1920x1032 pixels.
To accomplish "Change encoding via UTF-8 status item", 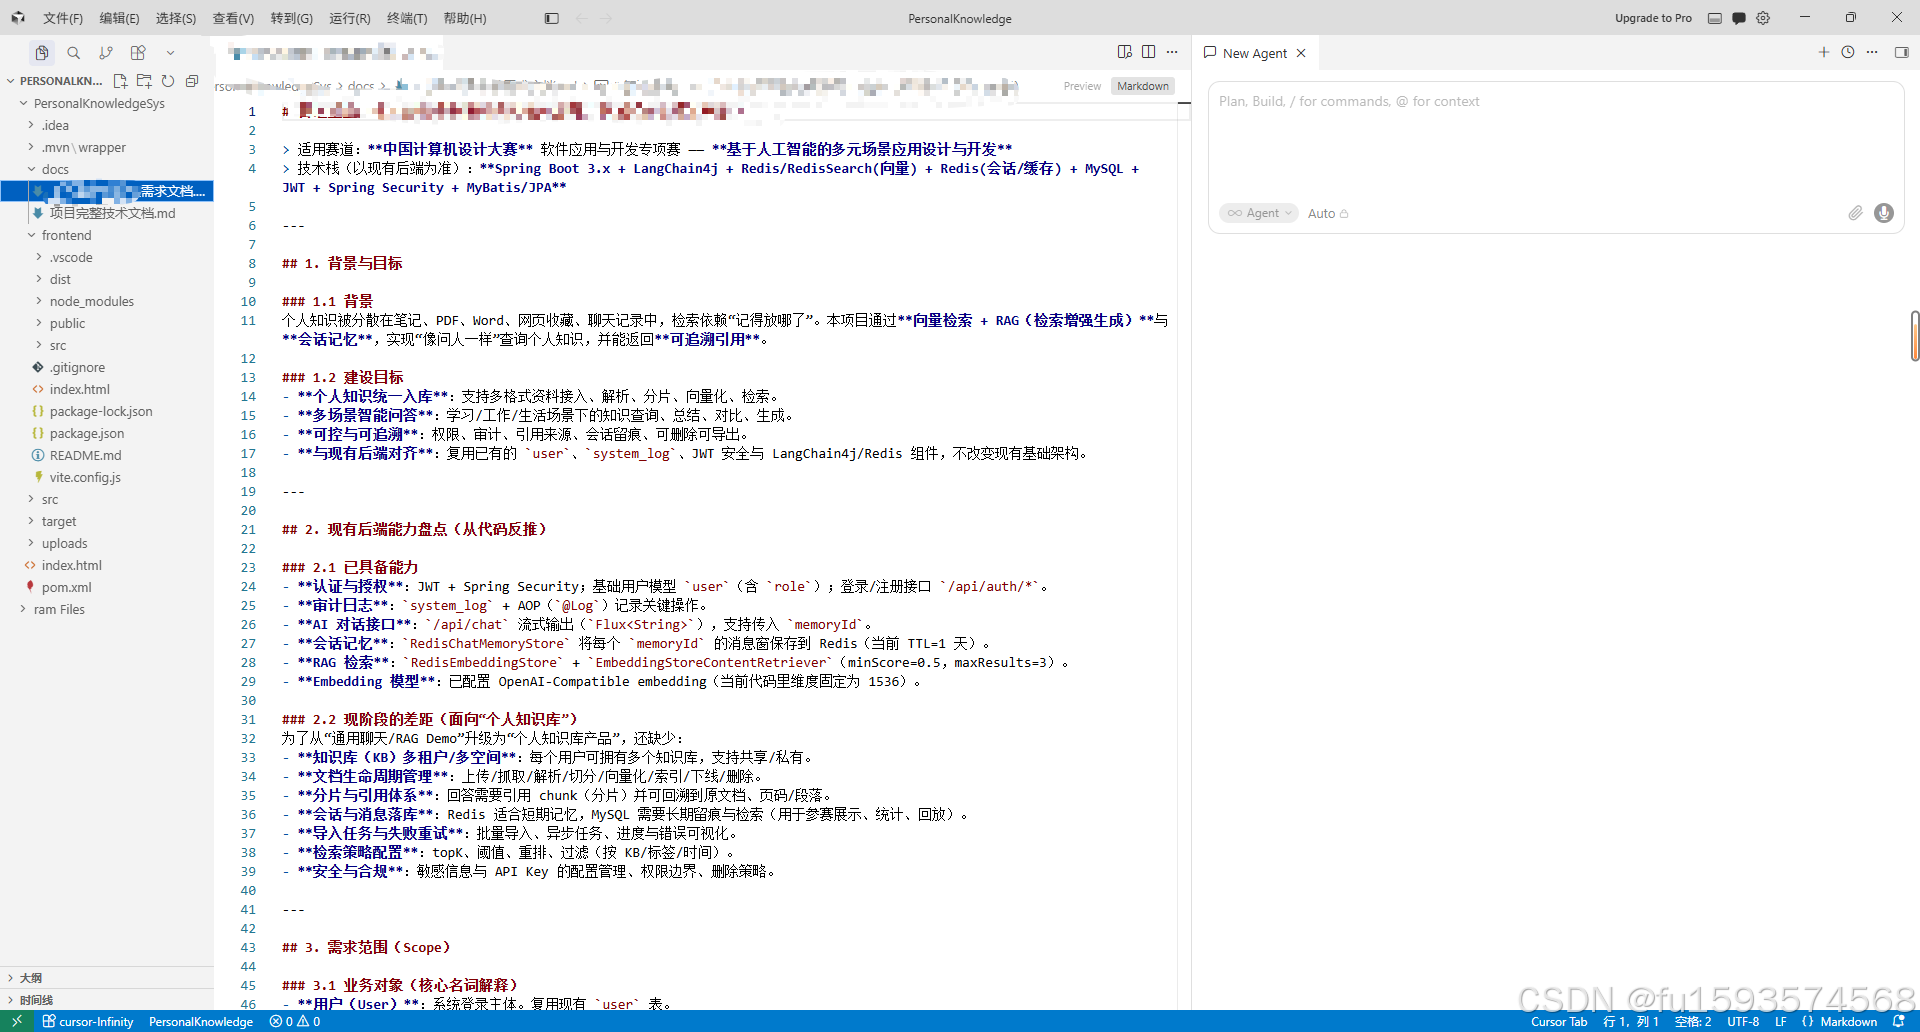I will pos(1743,1021).
